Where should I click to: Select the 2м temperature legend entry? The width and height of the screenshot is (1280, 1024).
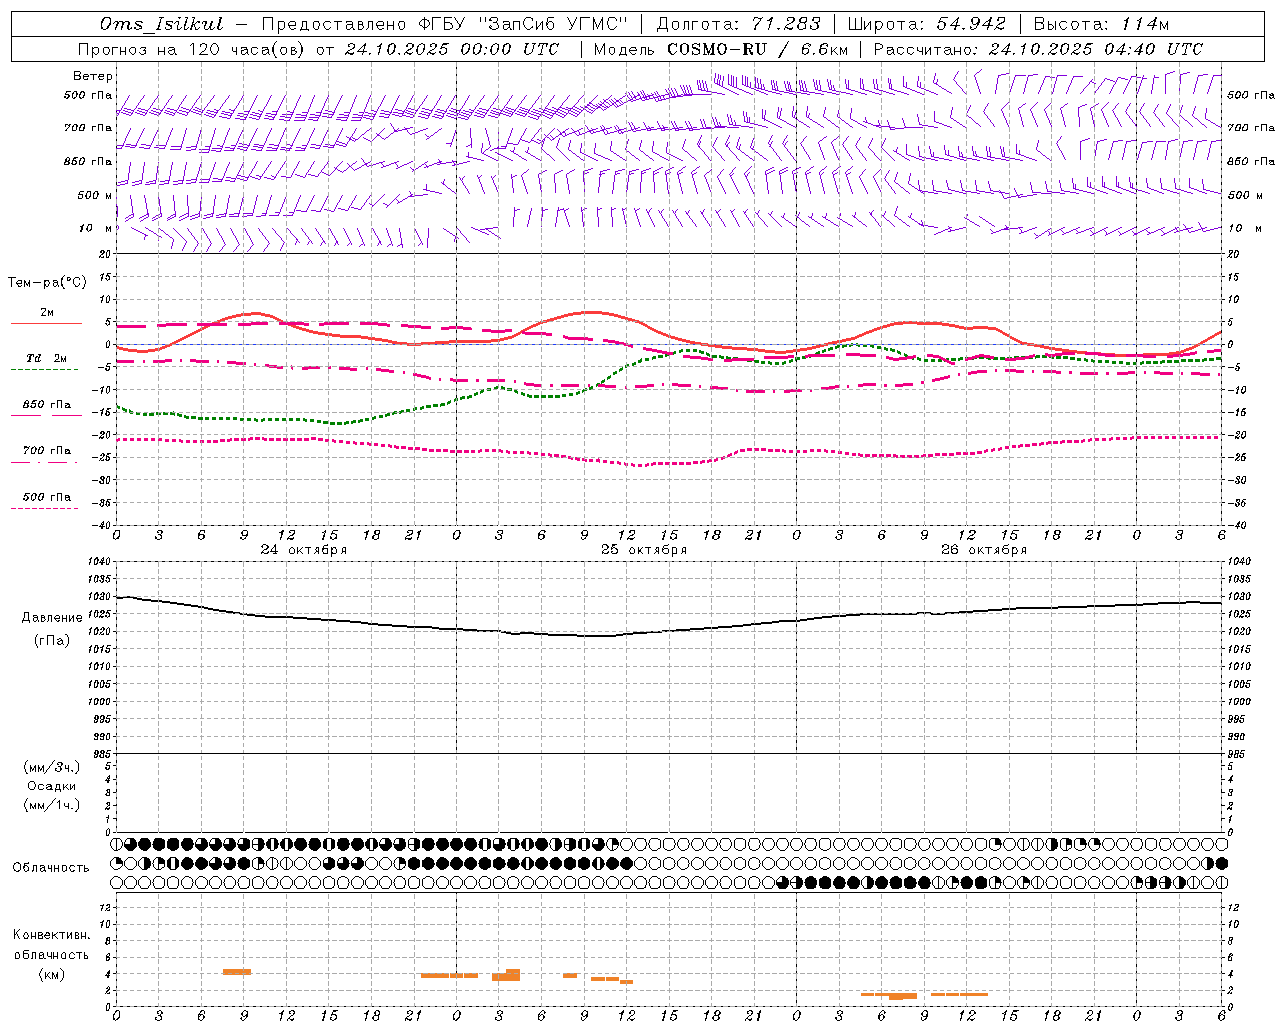tap(47, 313)
